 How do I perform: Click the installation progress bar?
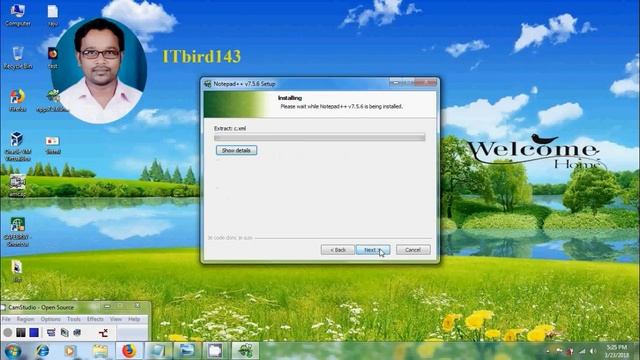click(320, 138)
